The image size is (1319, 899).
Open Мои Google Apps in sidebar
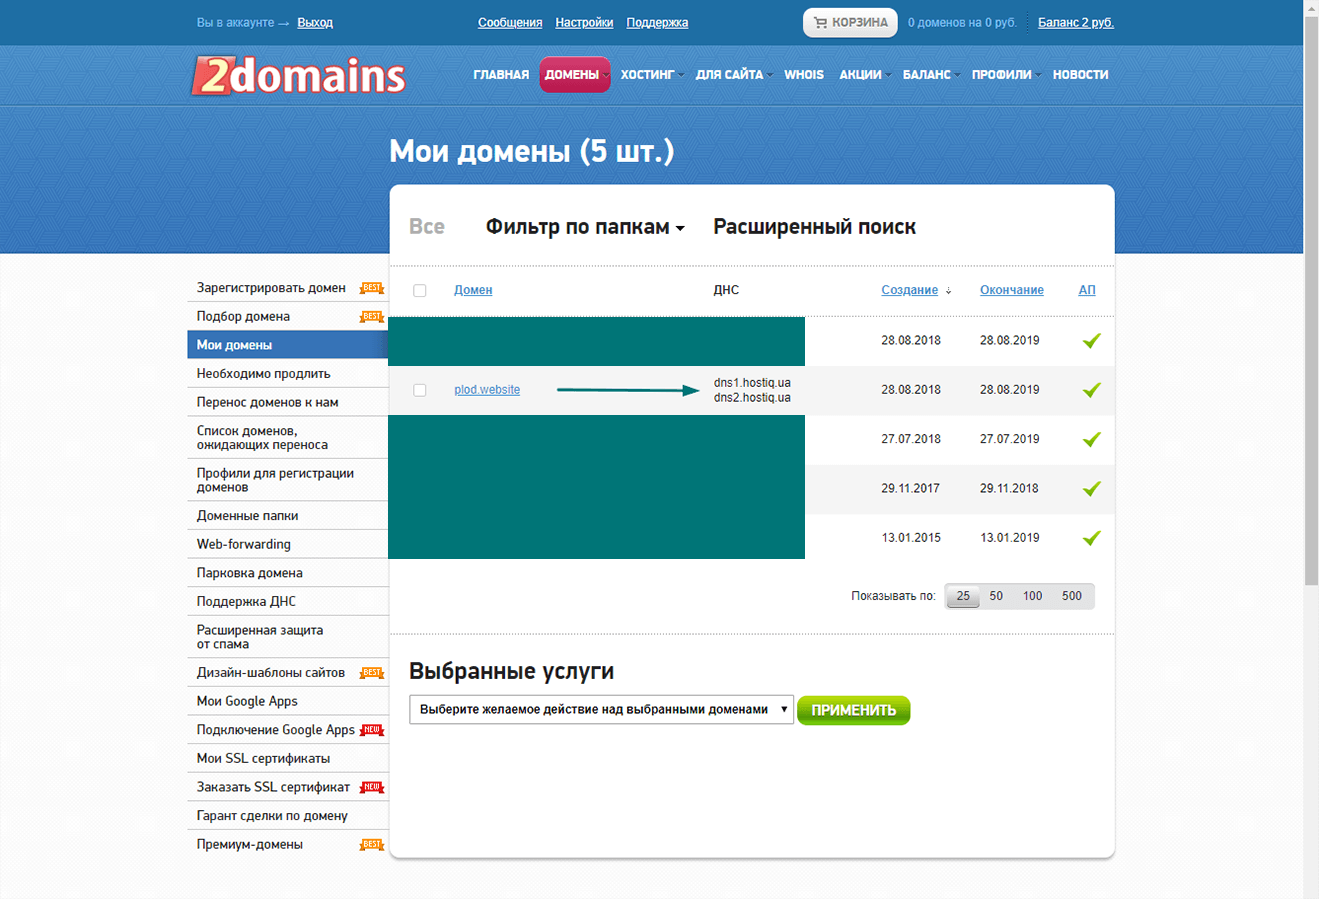pyautogui.click(x=247, y=702)
